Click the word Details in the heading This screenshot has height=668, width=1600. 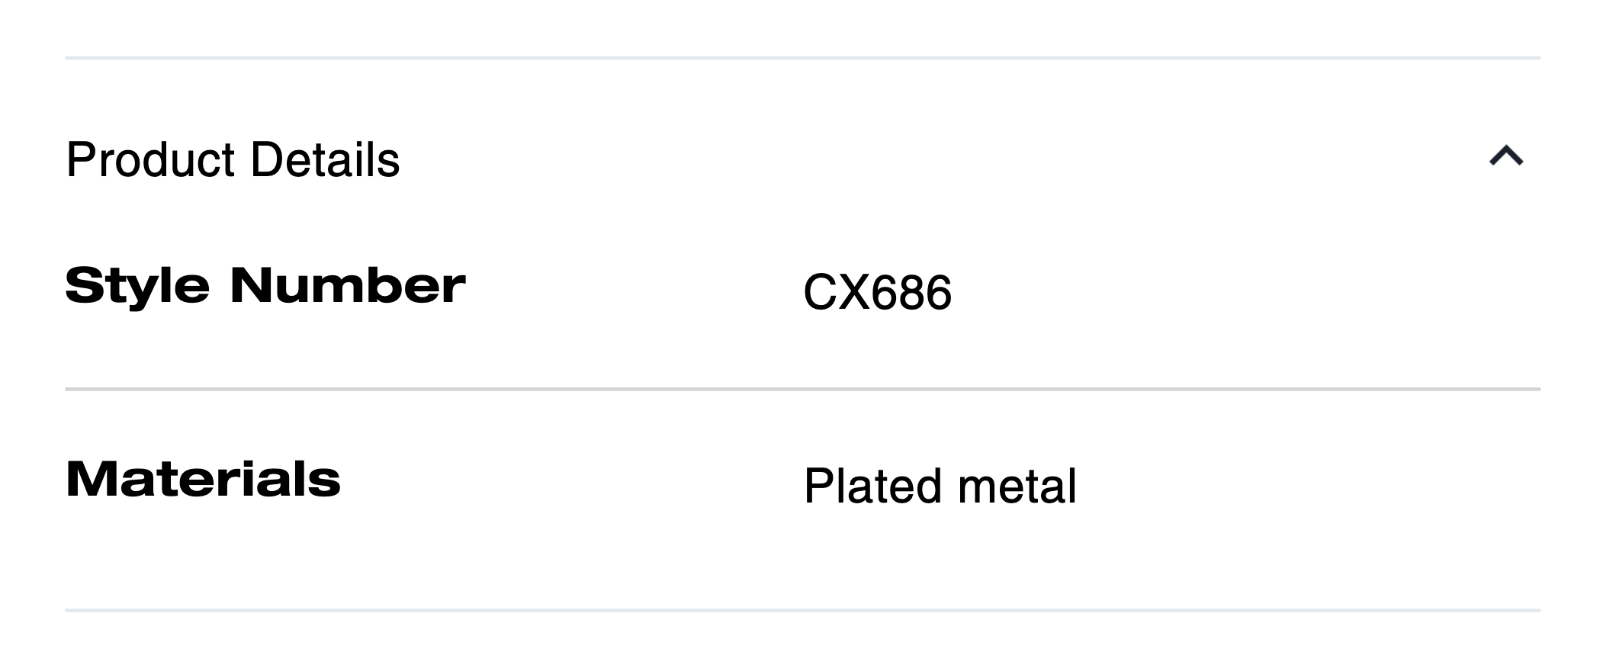pos(325,160)
